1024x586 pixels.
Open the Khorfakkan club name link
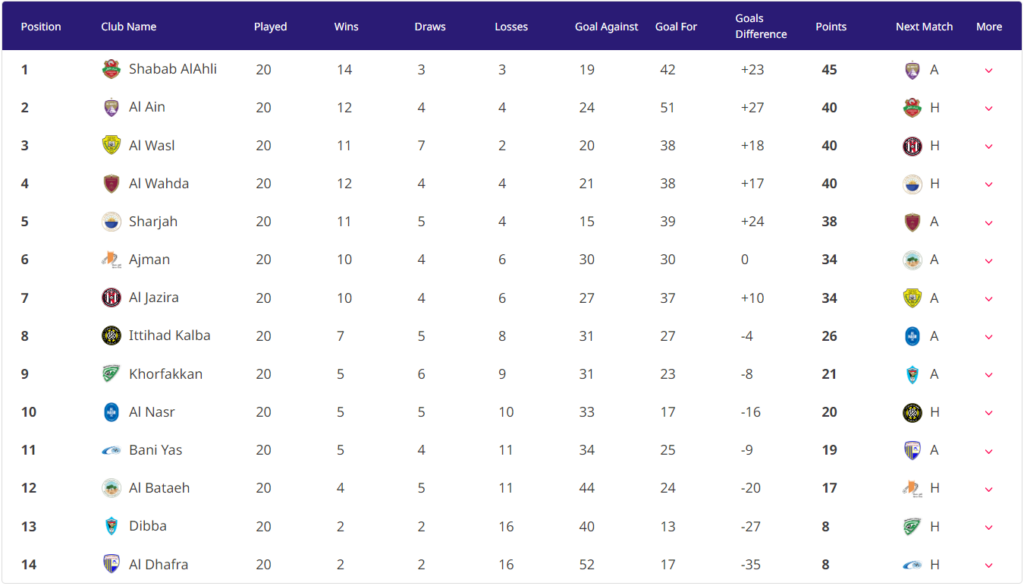pos(165,374)
